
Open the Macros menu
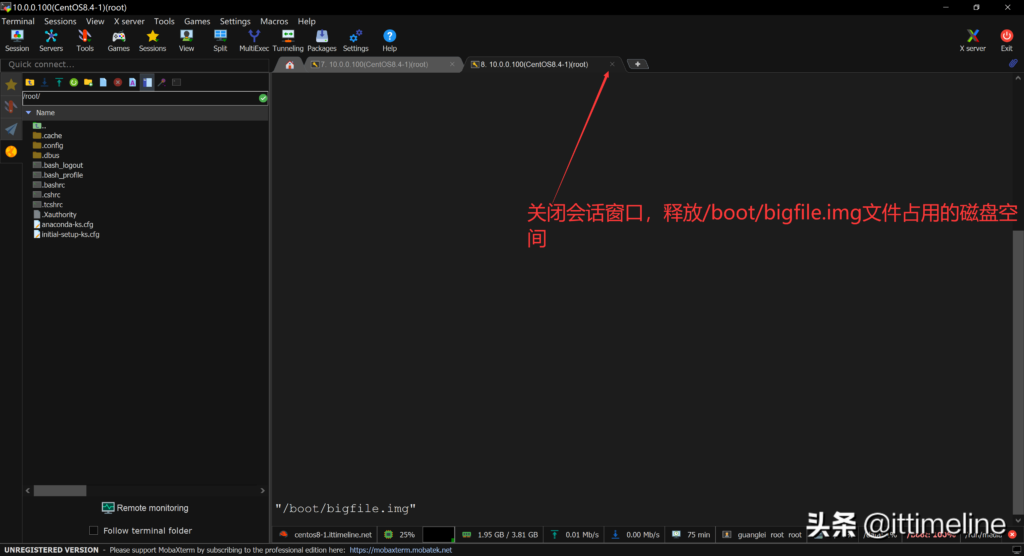274,21
